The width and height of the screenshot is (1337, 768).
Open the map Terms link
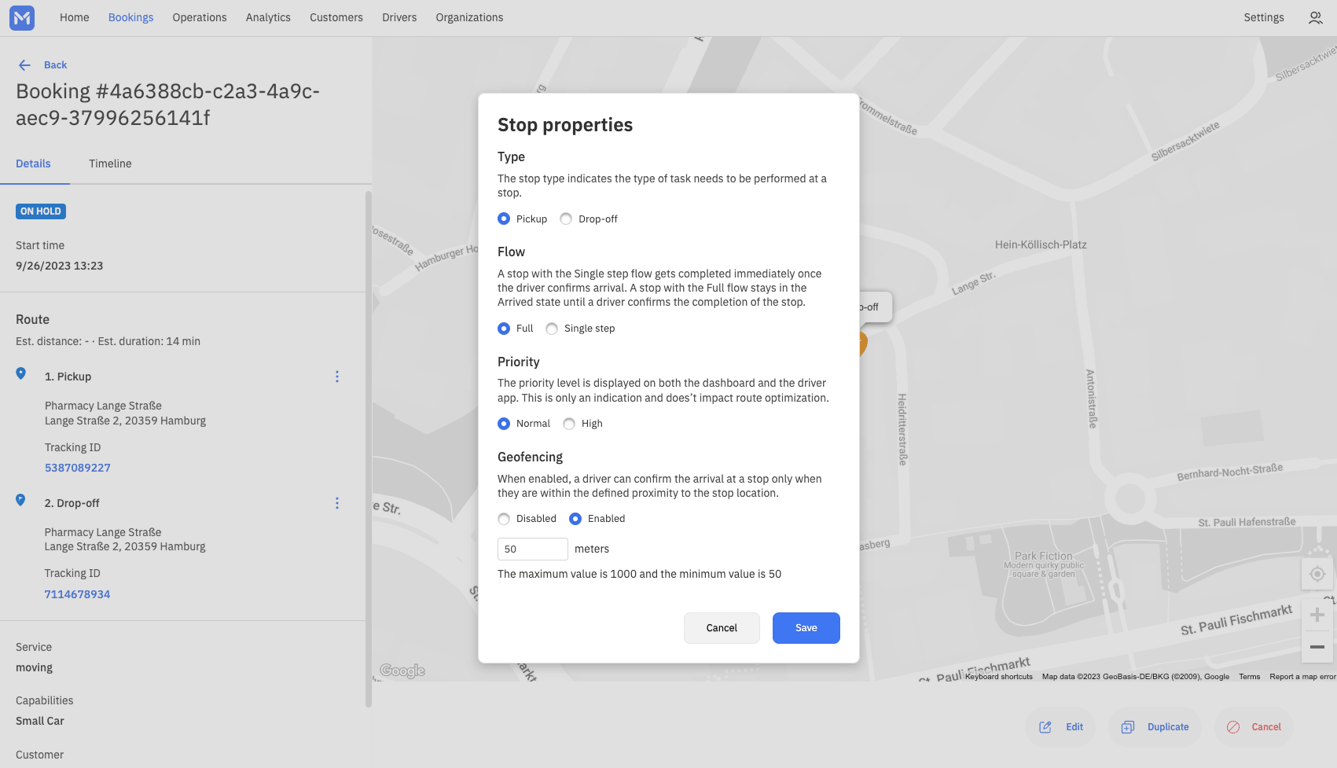tap(1249, 677)
